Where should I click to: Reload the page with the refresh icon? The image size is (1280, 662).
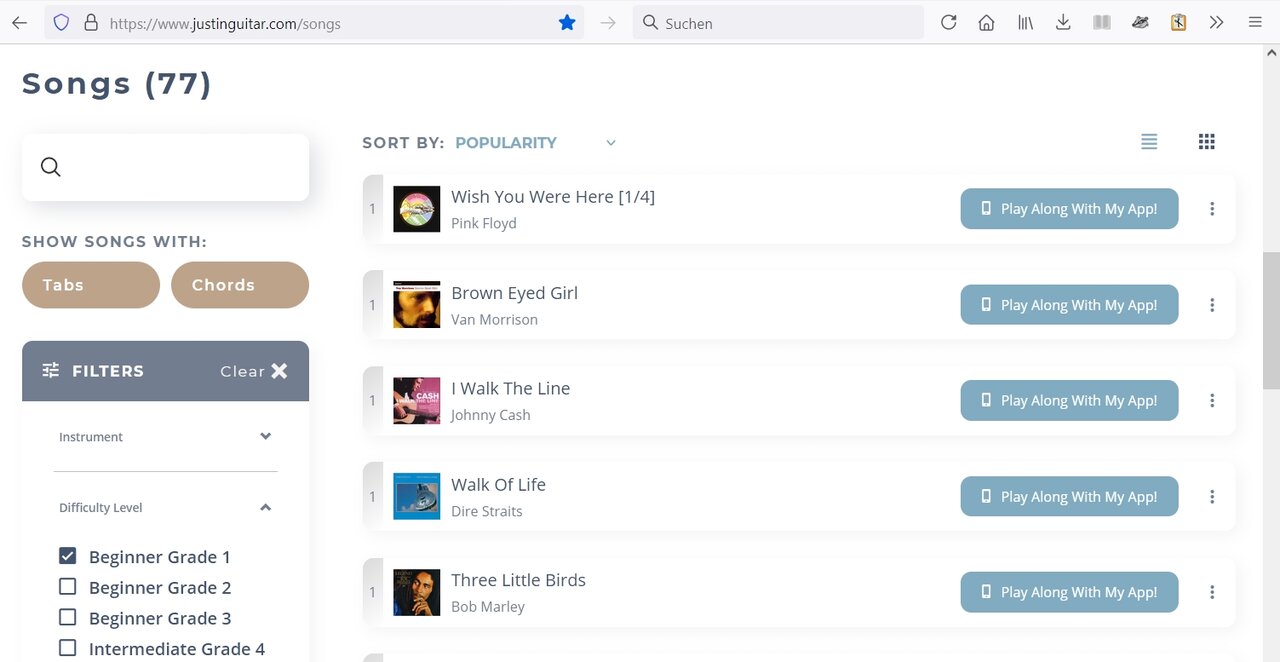pos(949,23)
